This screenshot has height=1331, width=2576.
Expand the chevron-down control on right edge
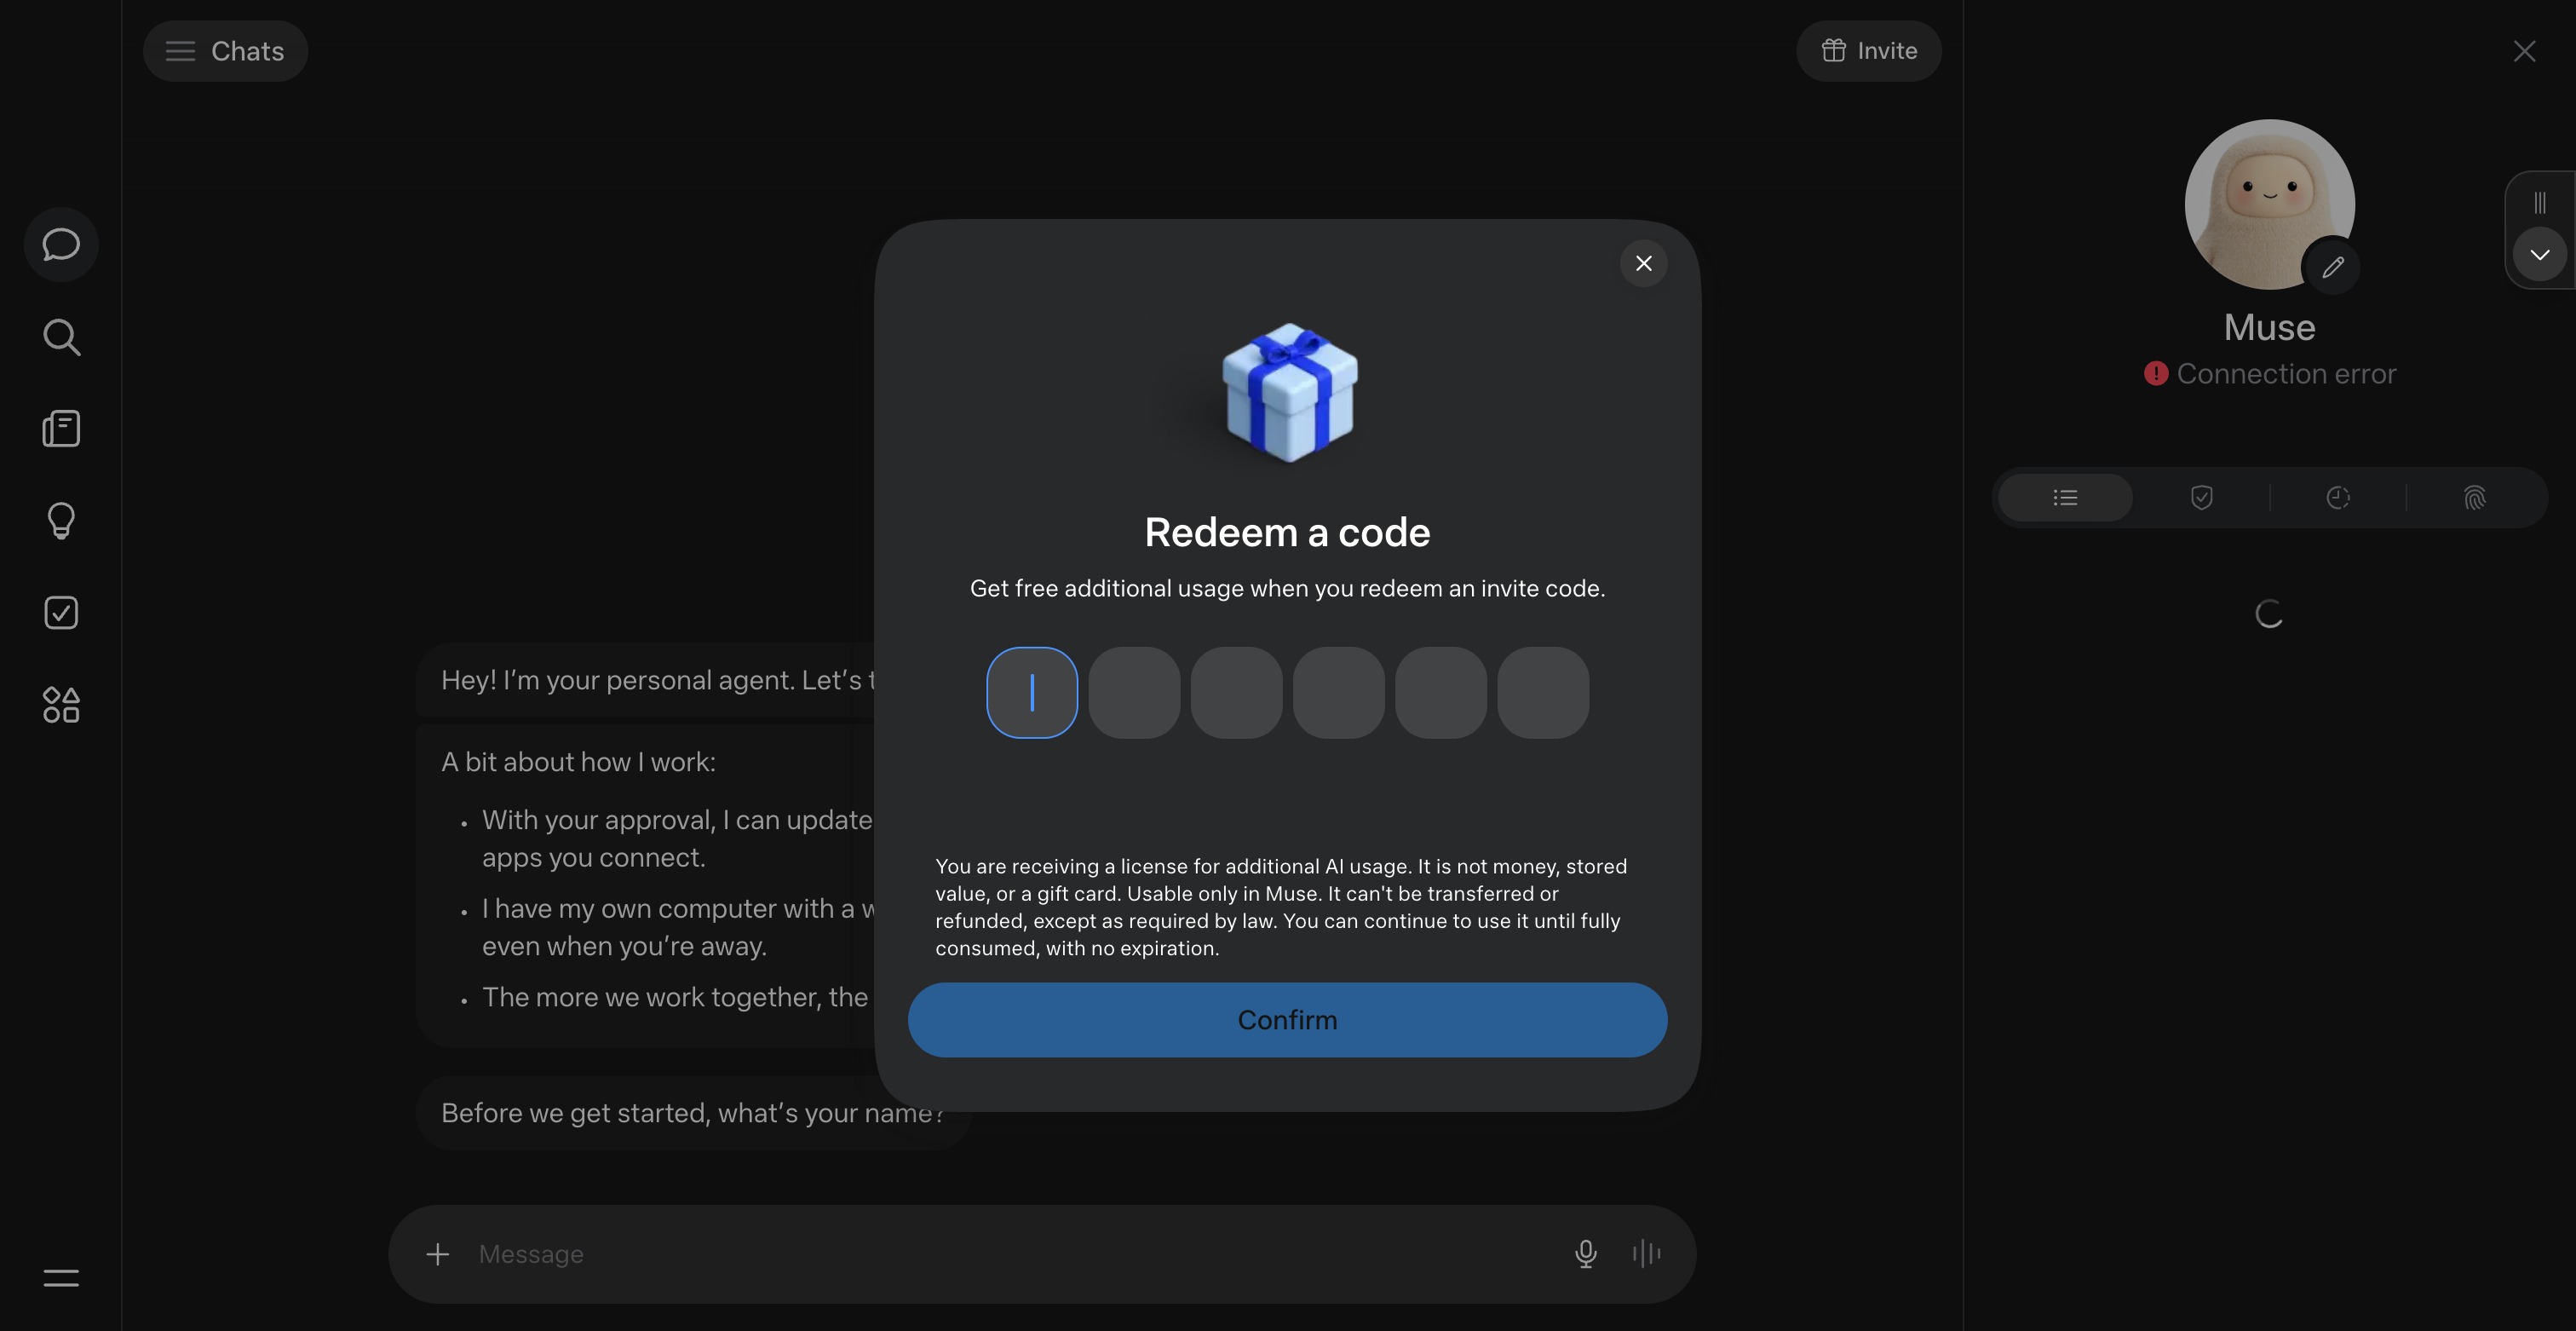[x=2539, y=254]
